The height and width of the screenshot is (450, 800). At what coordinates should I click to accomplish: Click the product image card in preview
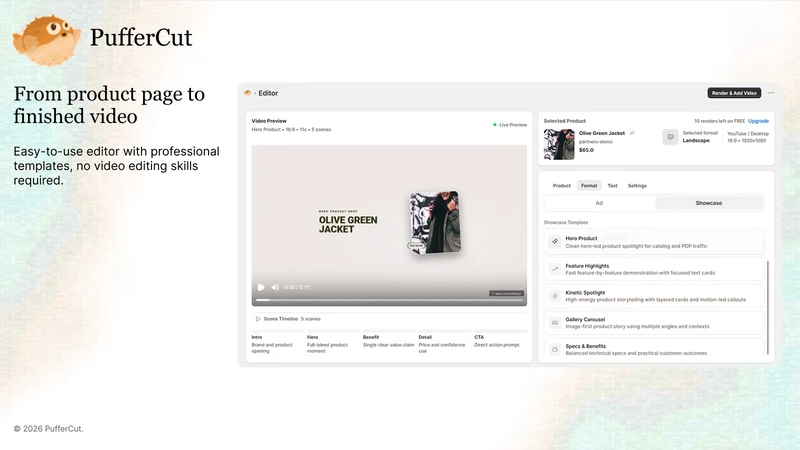[435, 223]
